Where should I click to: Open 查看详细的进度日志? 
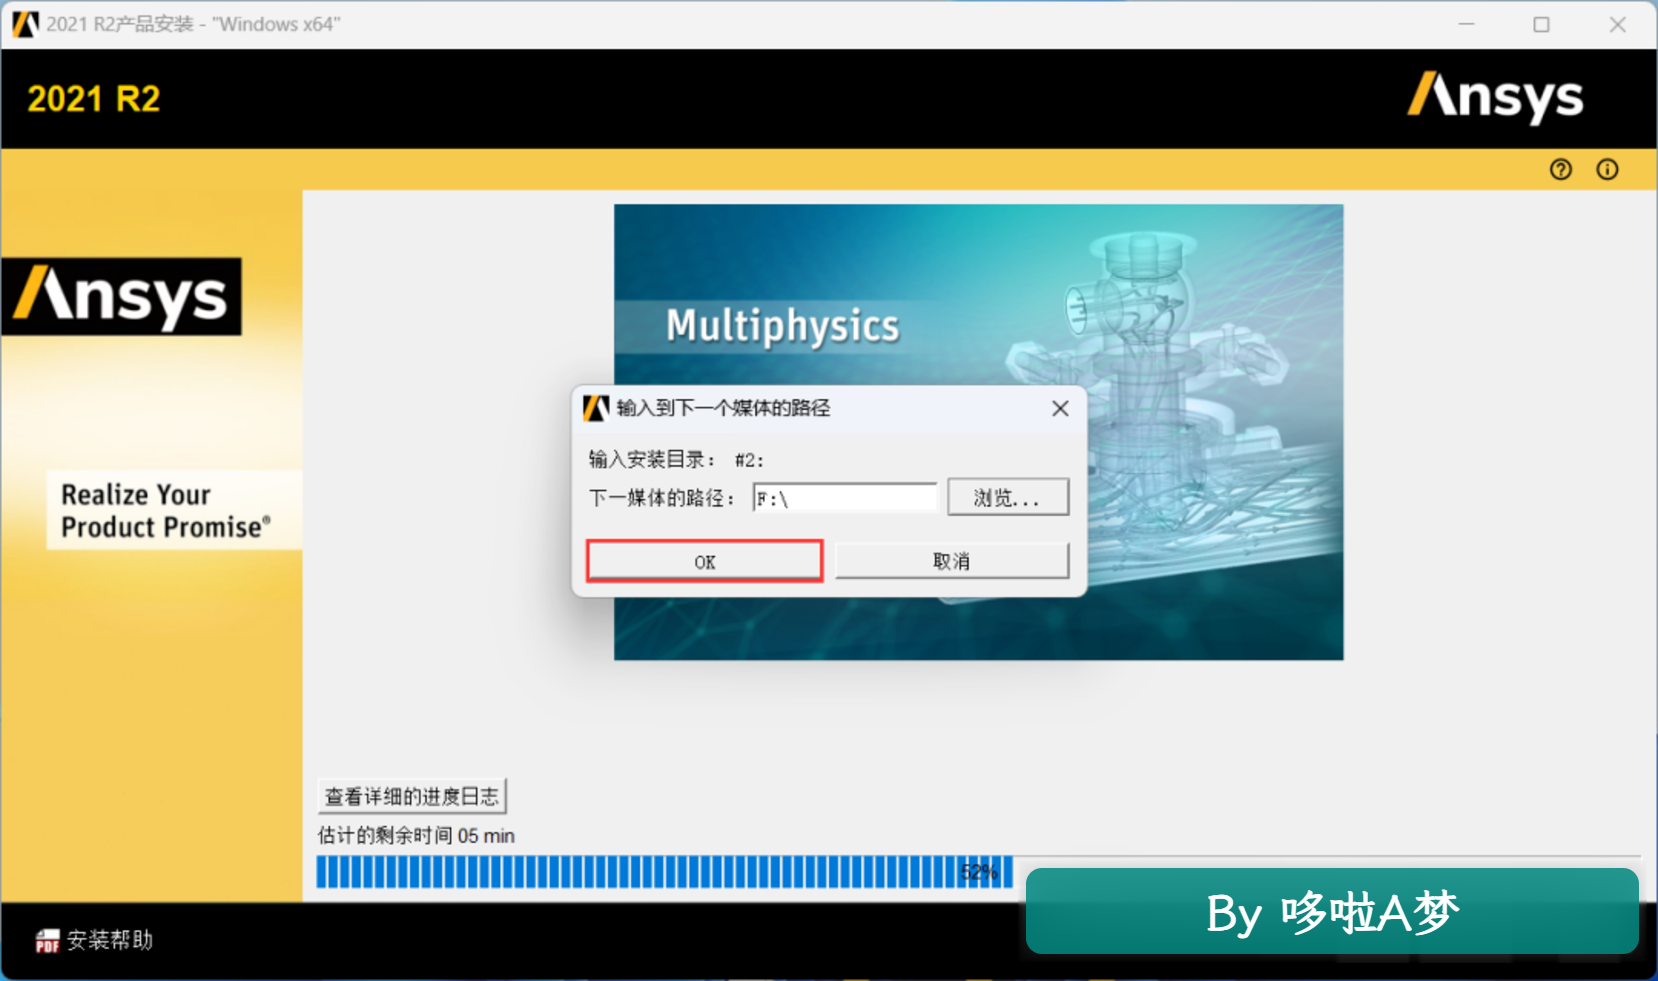412,796
